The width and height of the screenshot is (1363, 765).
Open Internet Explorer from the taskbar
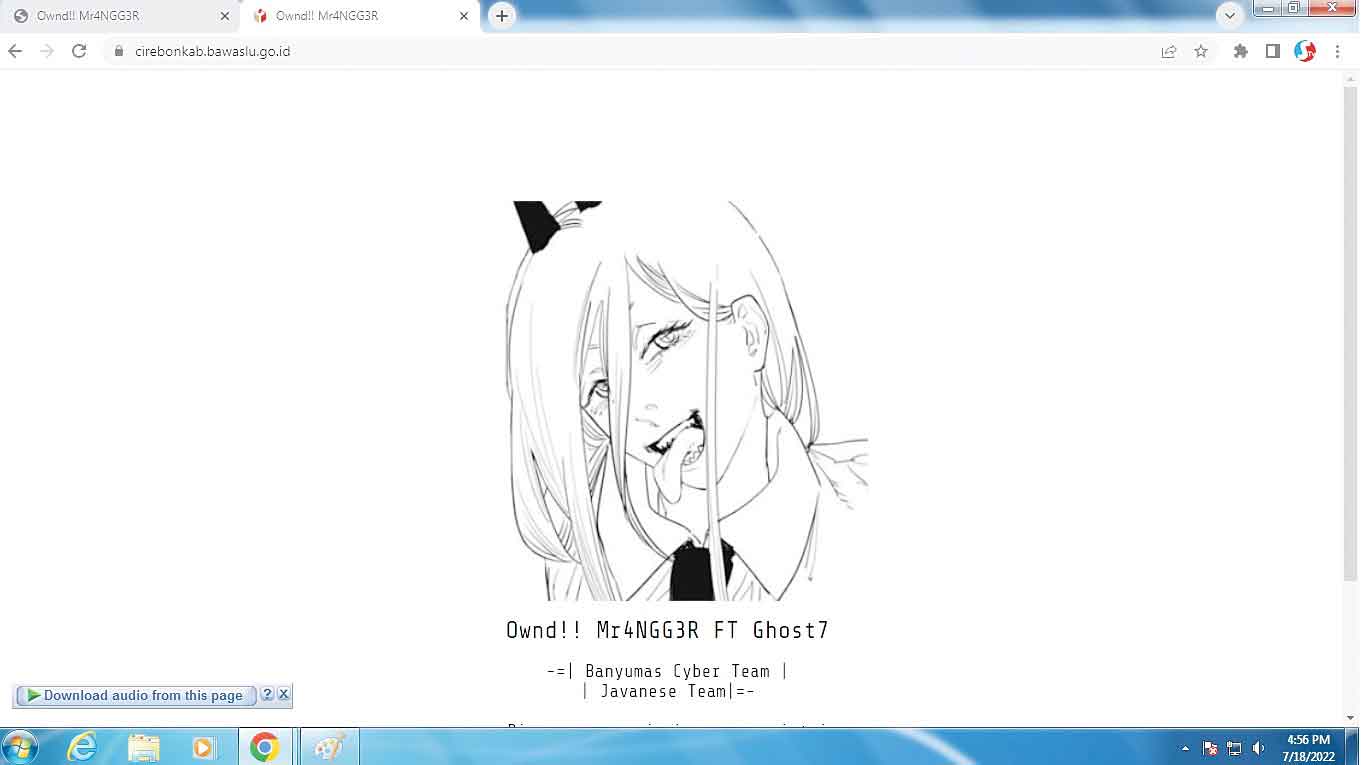82,747
